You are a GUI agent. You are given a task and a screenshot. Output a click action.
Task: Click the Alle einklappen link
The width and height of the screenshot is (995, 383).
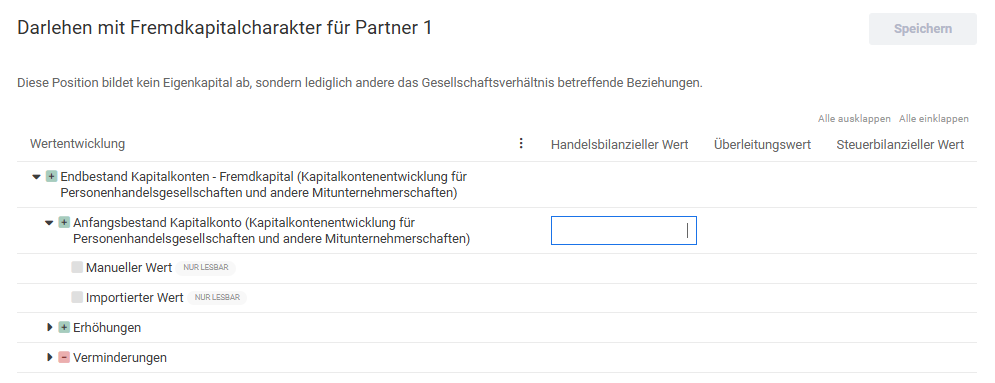tap(933, 119)
